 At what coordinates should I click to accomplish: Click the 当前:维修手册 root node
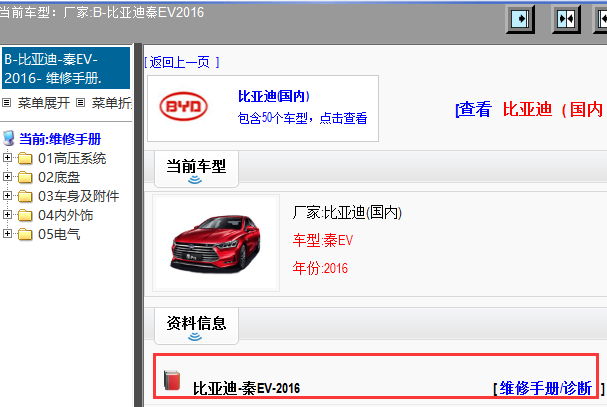tap(60, 139)
